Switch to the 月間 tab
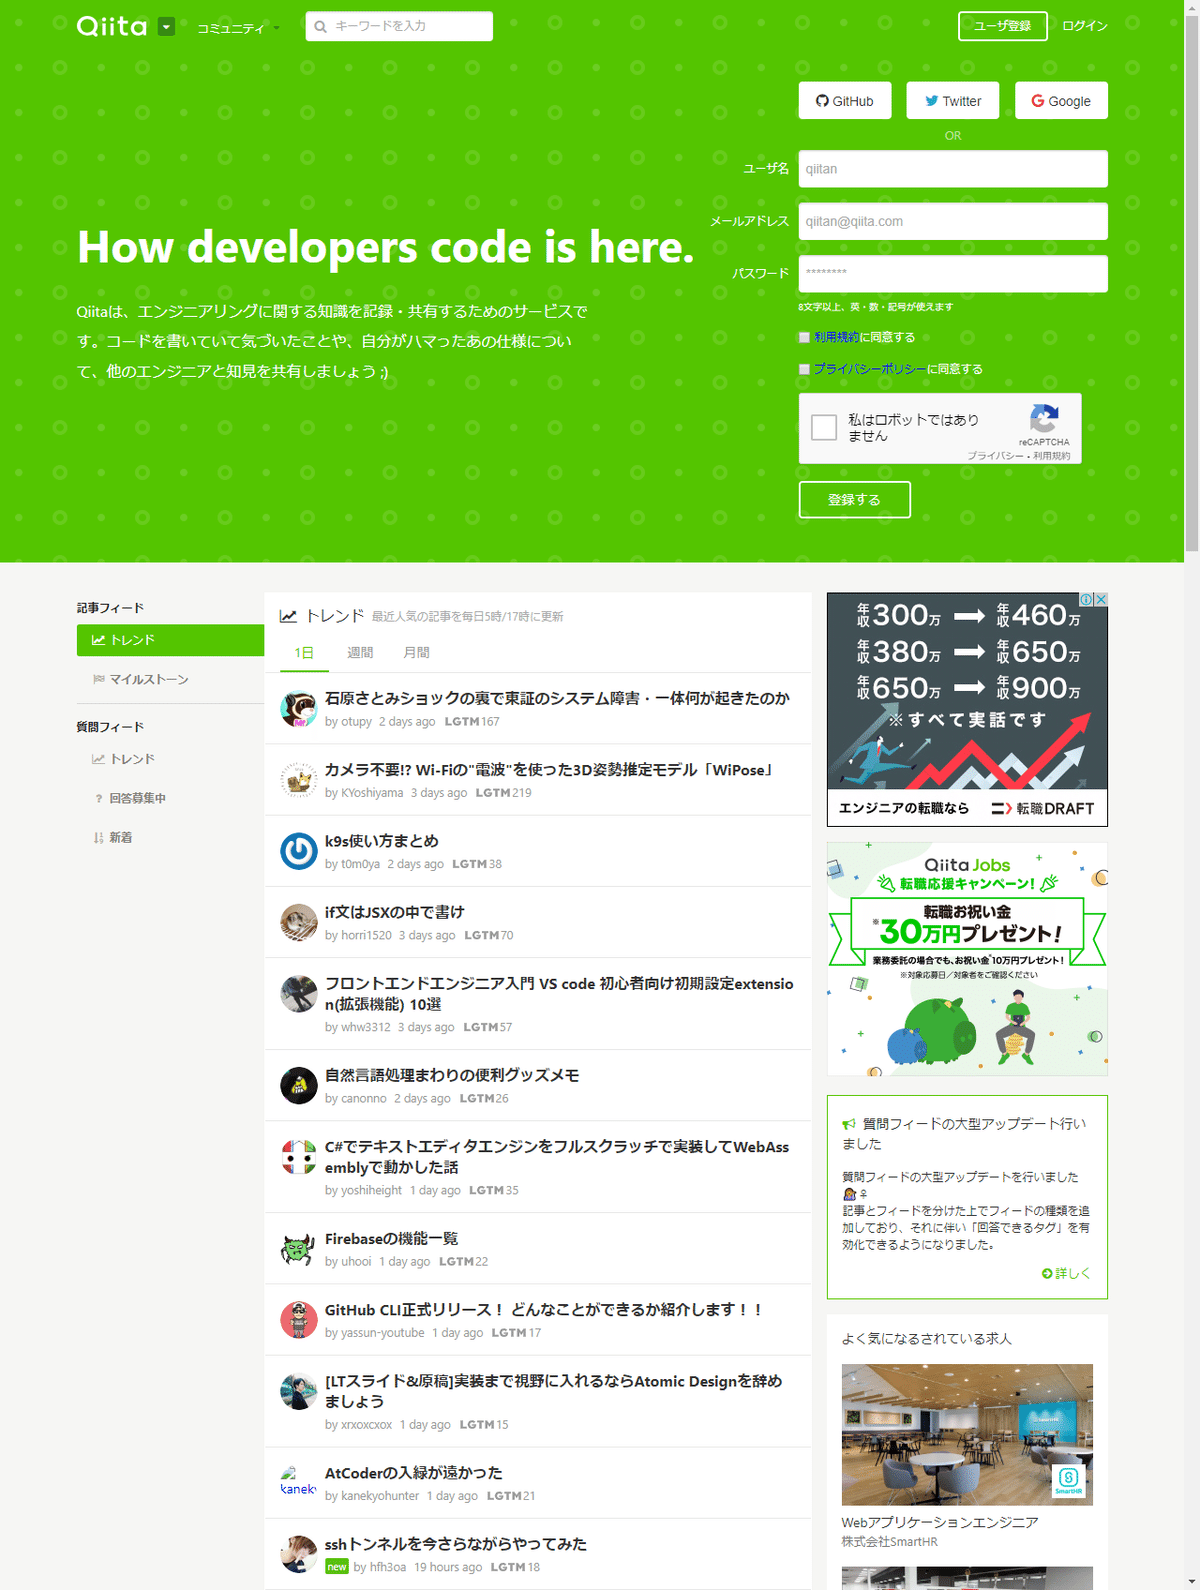1200x1590 pixels. [x=416, y=653]
